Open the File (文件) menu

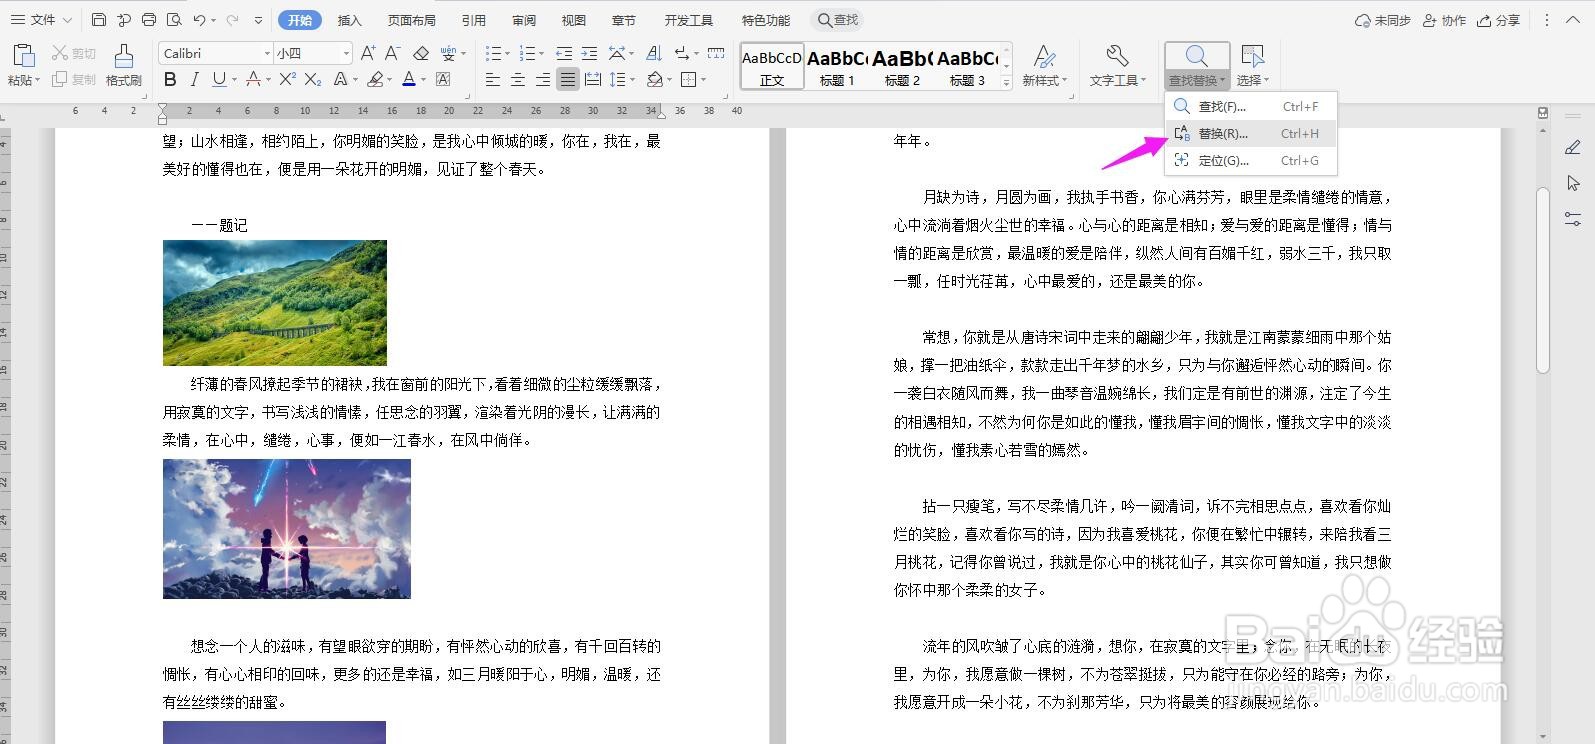tap(42, 20)
